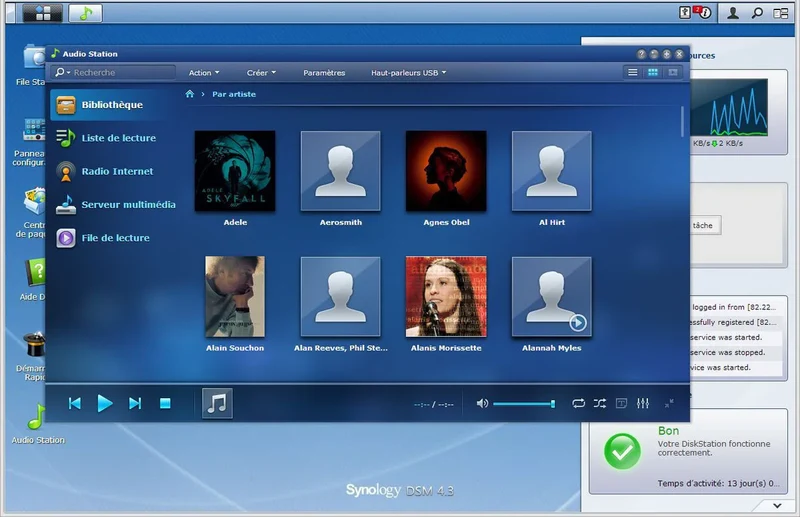Open File Station desktop shortcut
This screenshot has width=800, height=517.
click(x=32, y=65)
